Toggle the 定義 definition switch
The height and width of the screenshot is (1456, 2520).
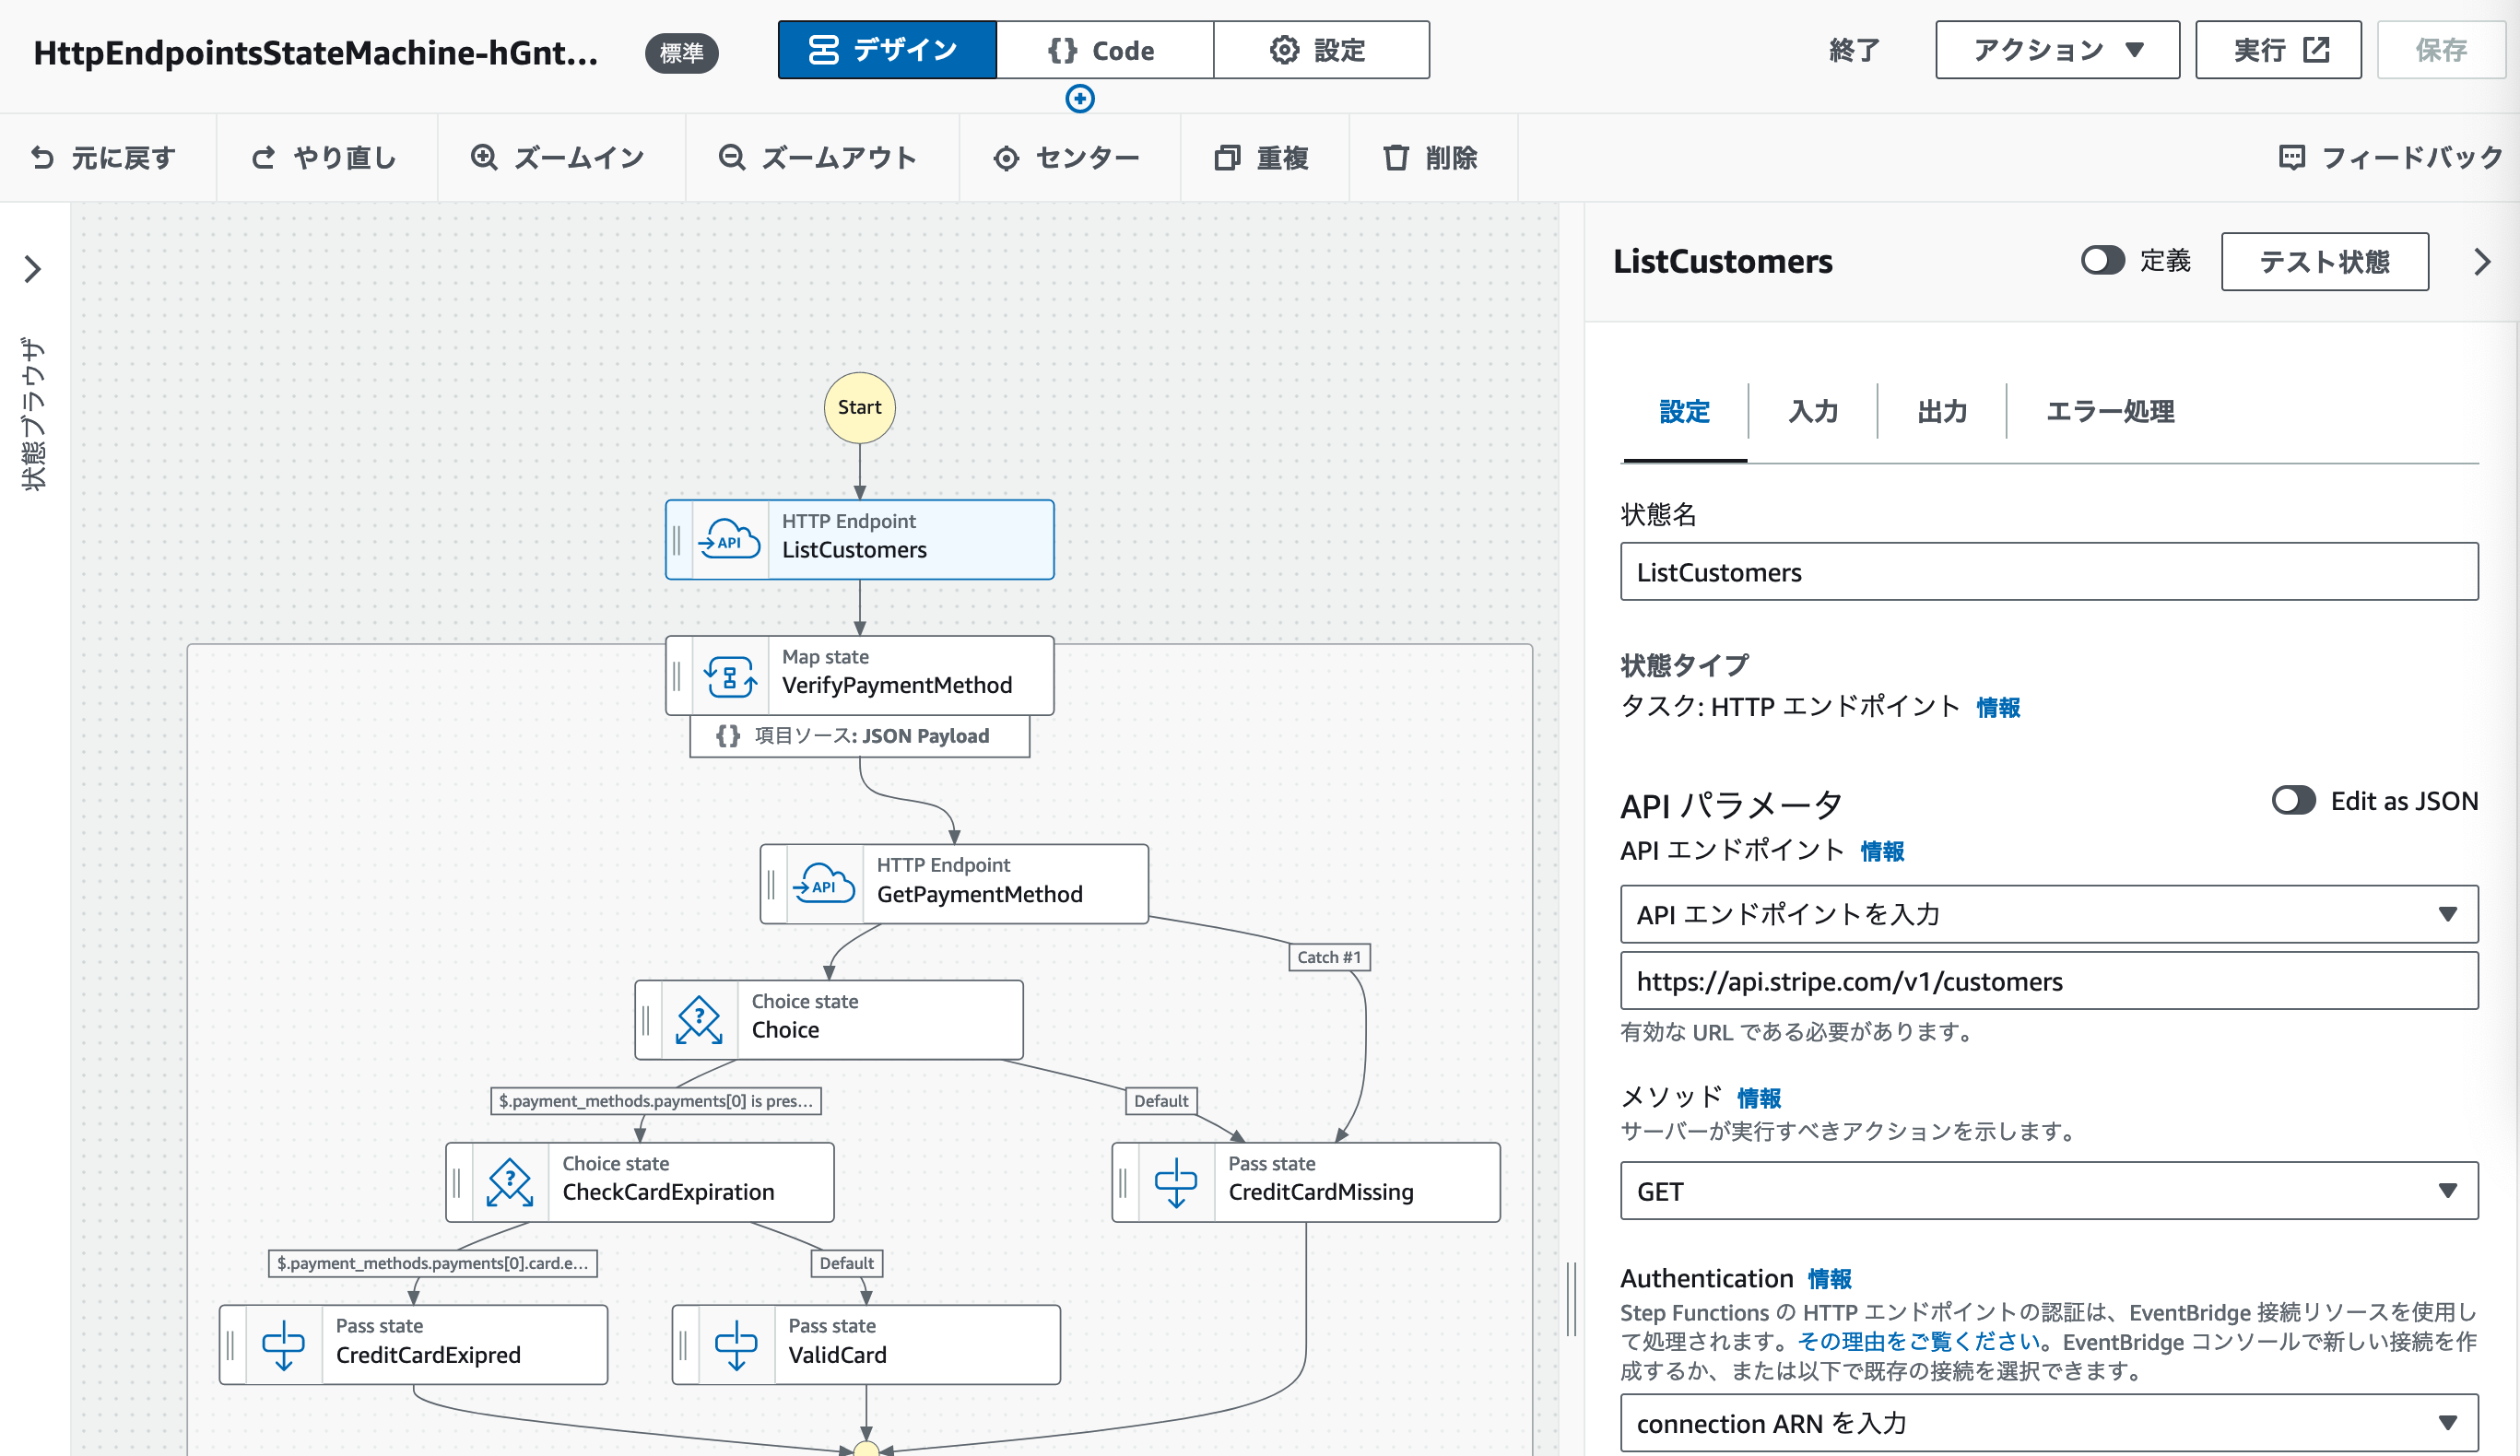click(x=2102, y=261)
